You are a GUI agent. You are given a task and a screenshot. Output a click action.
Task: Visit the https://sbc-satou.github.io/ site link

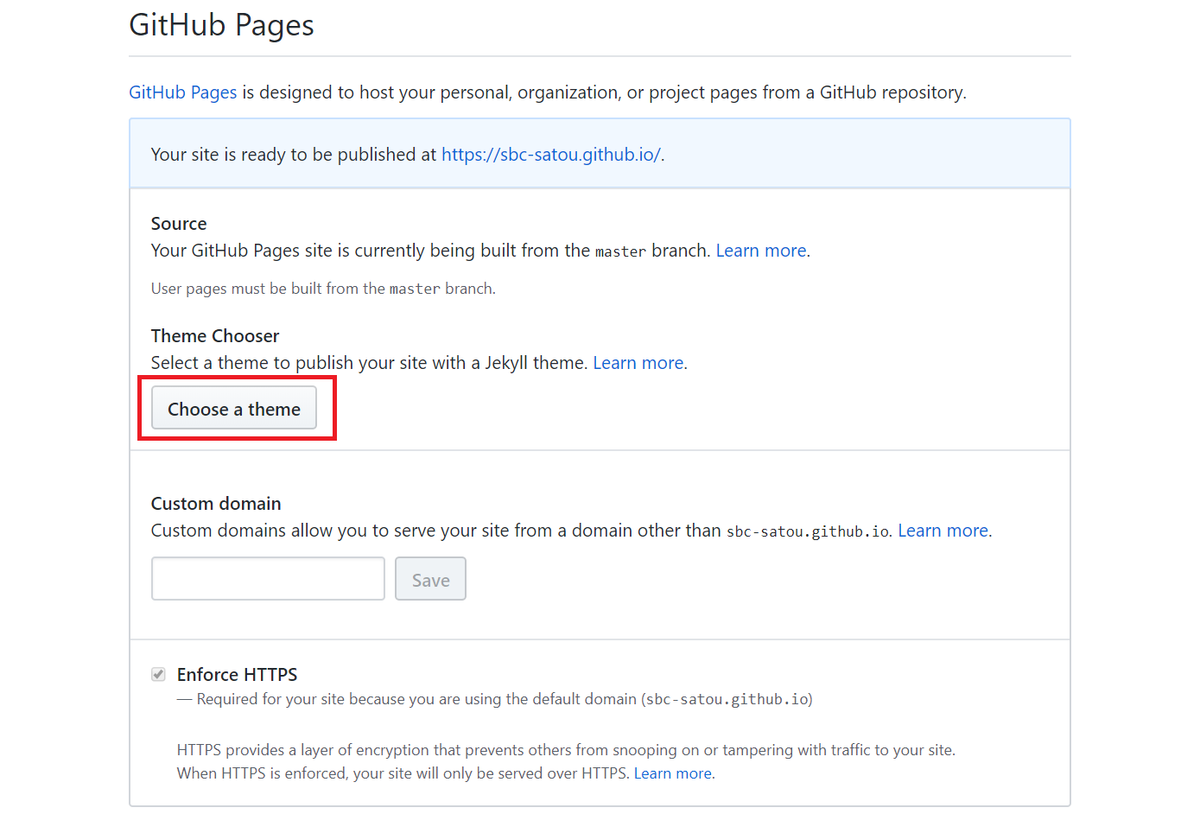[x=551, y=154]
